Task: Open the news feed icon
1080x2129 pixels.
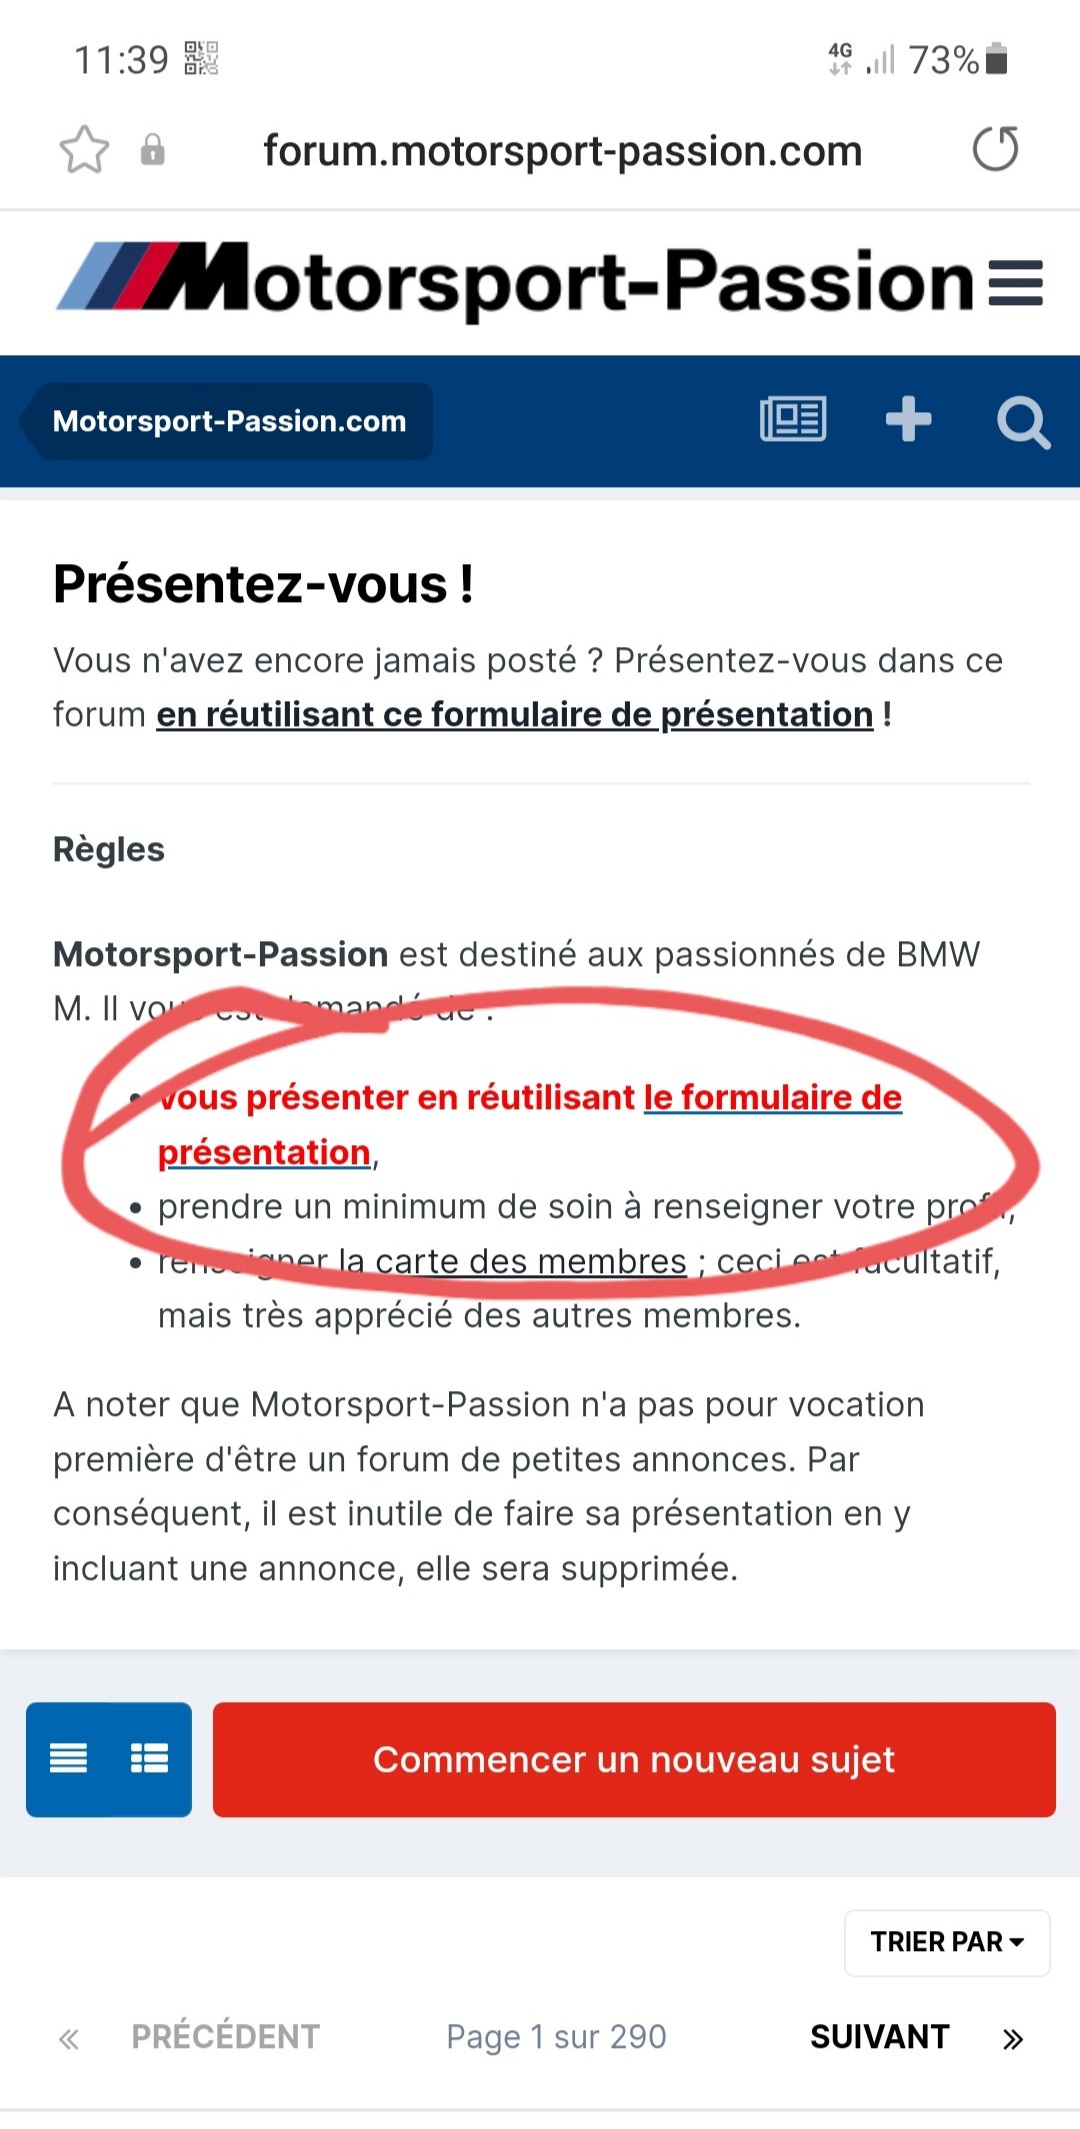Action: 793,419
